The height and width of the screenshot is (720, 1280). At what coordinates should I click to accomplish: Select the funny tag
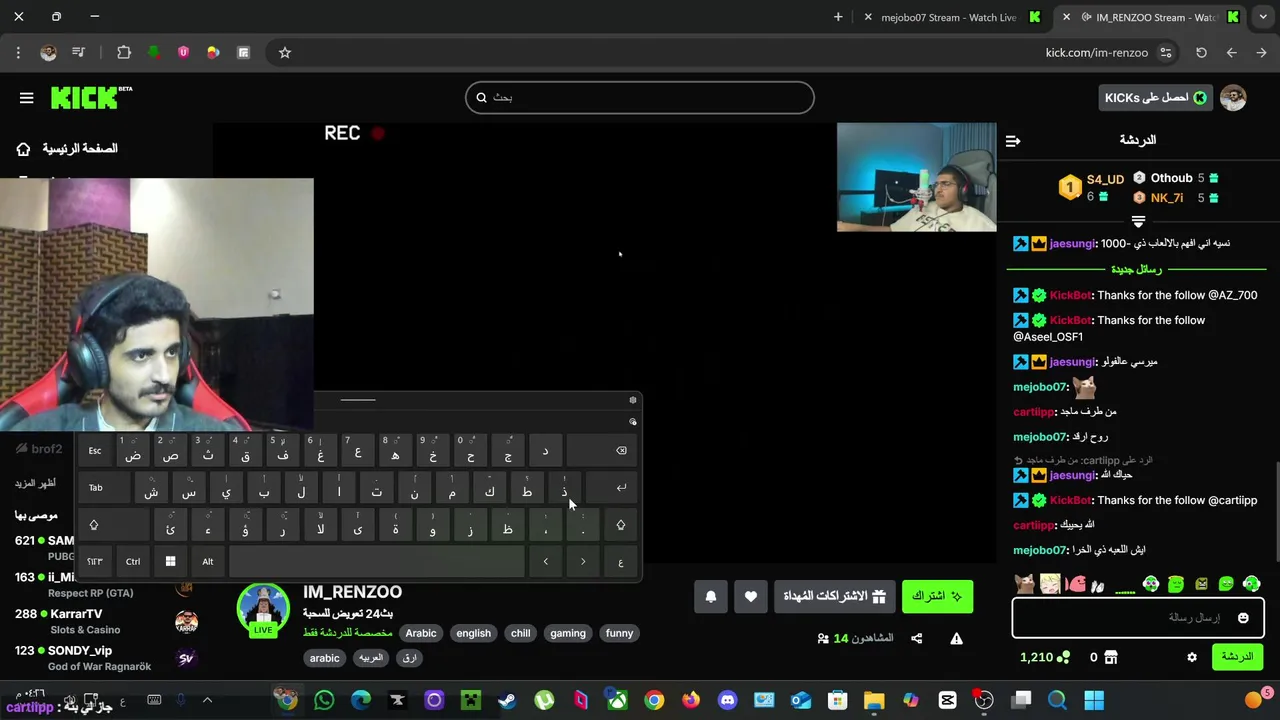pyautogui.click(x=619, y=633)
